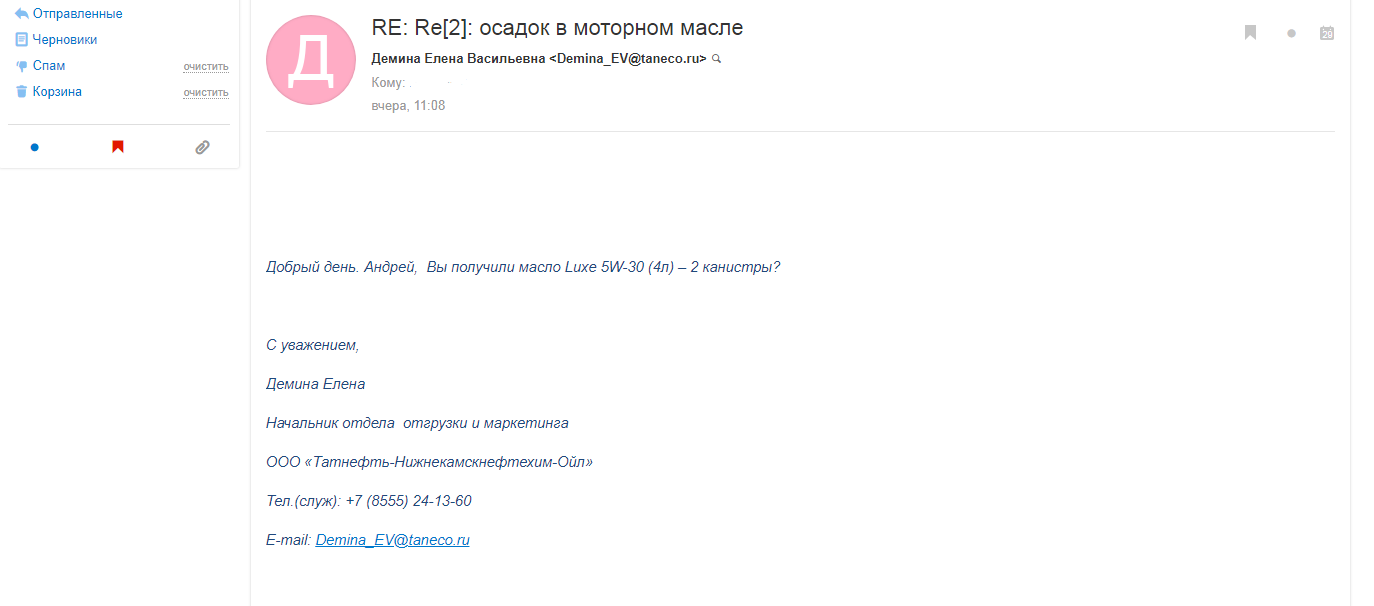Filter flagged messages with red bookmark
The height and width of the screenshot is (606, 1374).
coord(118,147)
